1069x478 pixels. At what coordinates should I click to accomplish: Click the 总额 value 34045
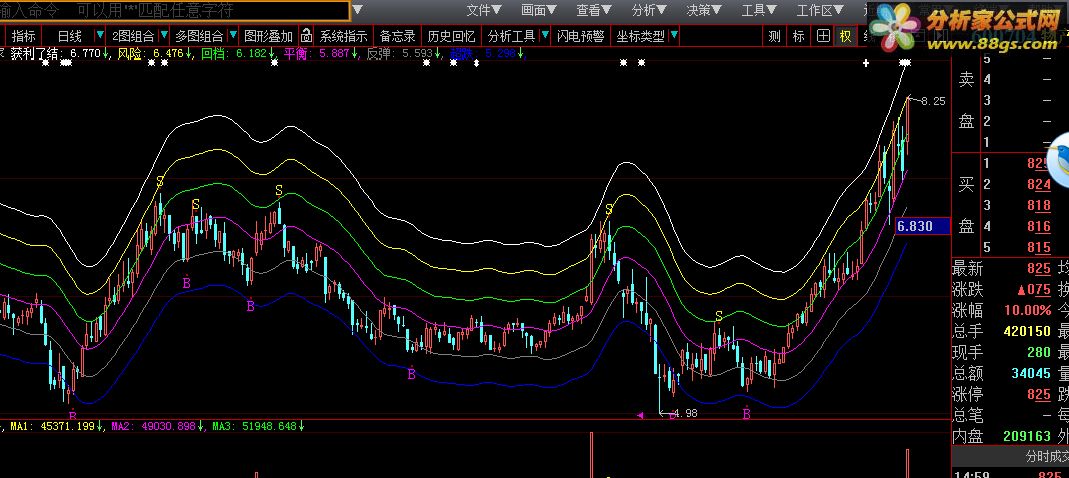click(x=1029, y=373)
